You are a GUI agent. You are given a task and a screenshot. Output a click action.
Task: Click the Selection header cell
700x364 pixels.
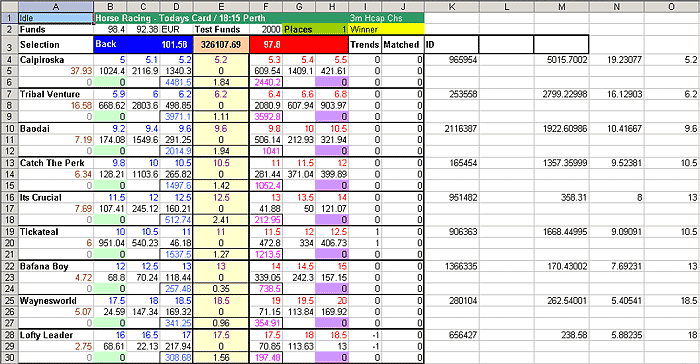coord(56,45)
